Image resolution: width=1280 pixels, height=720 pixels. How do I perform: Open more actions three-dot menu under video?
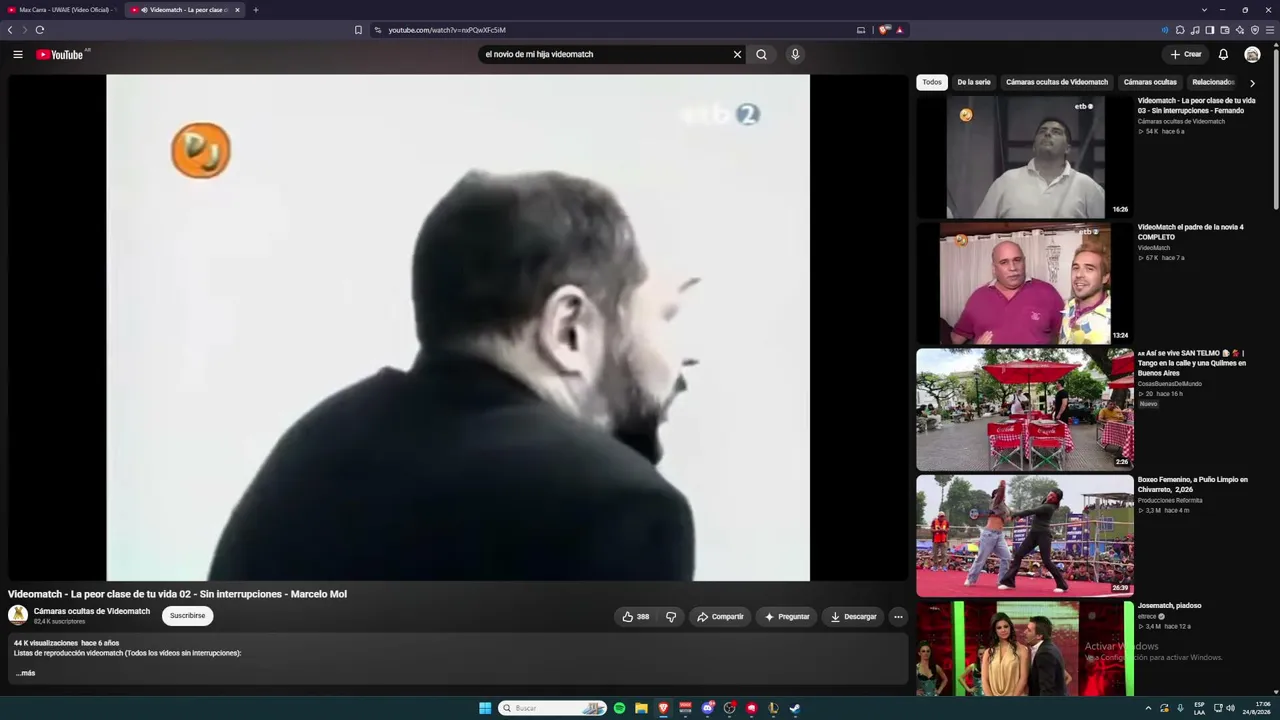point(898,617)
